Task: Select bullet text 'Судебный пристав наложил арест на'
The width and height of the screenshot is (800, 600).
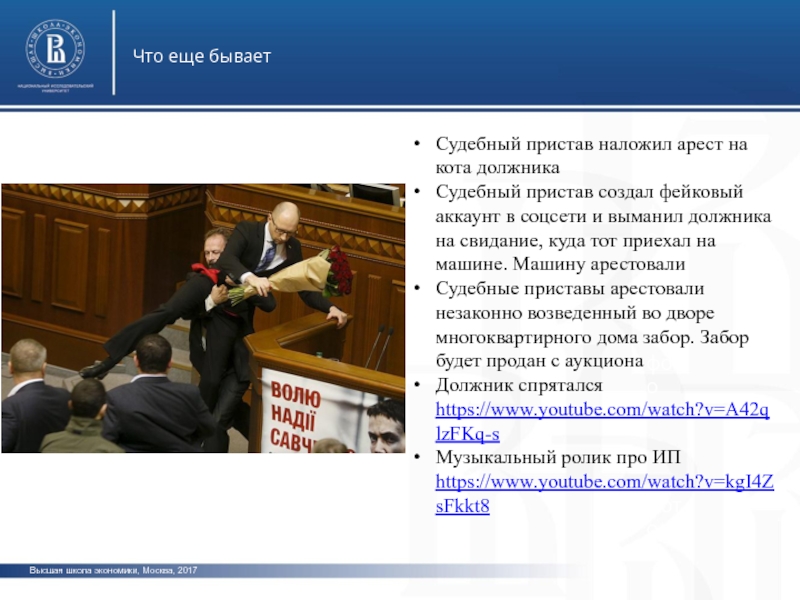Action: tap(591, 144)
